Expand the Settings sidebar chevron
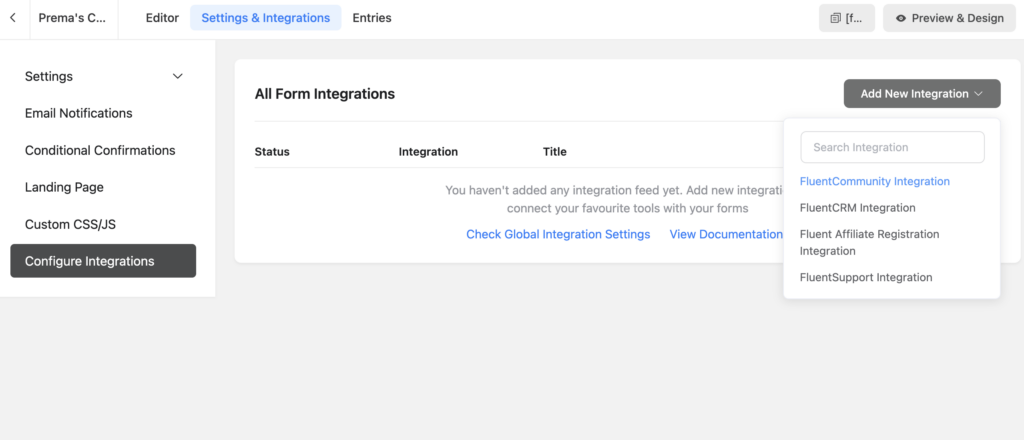The height and width of the screenshot is (440, 1024). click(x=177, y=76)
